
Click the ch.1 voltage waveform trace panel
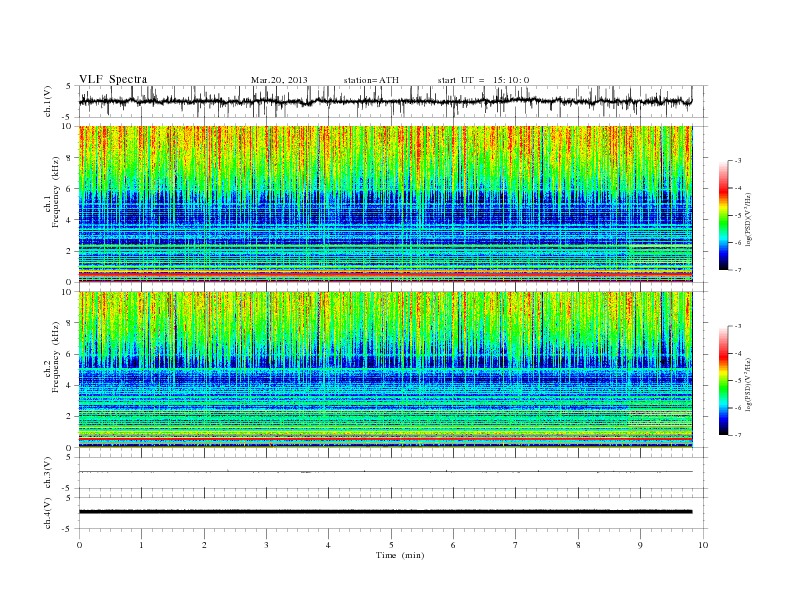pos(392,101)
